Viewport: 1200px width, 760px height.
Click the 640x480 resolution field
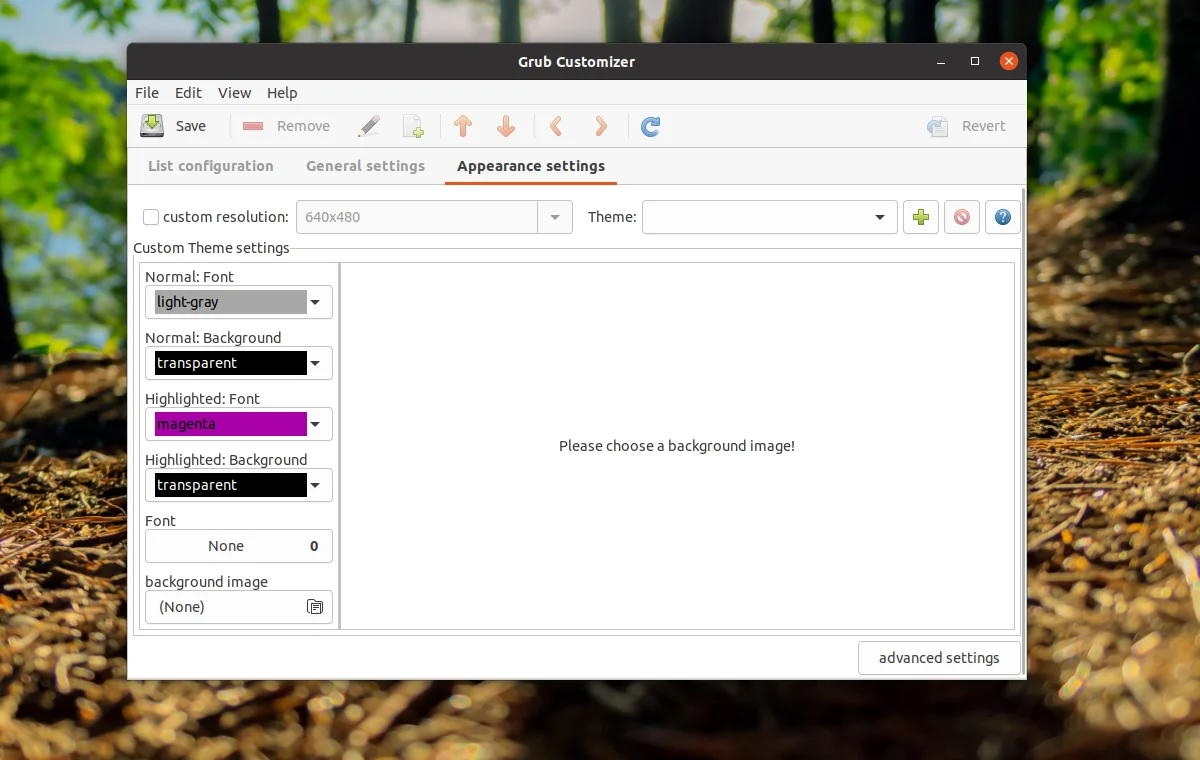pos(417,217)
